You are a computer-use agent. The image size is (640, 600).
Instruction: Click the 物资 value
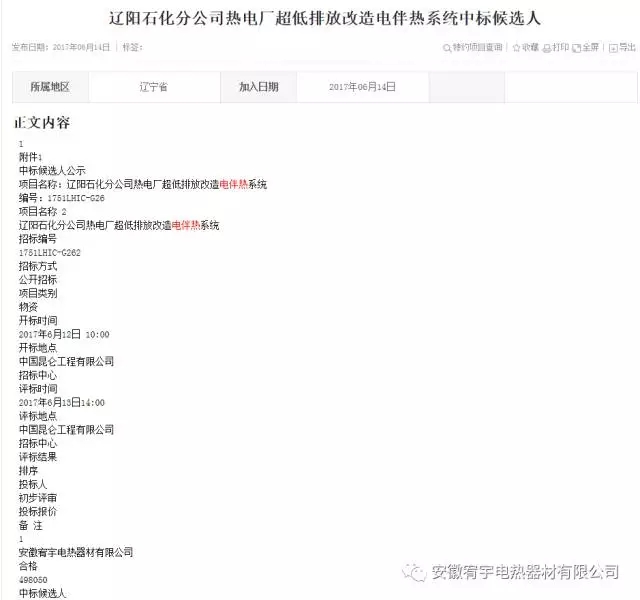click(x=28, y=307)
